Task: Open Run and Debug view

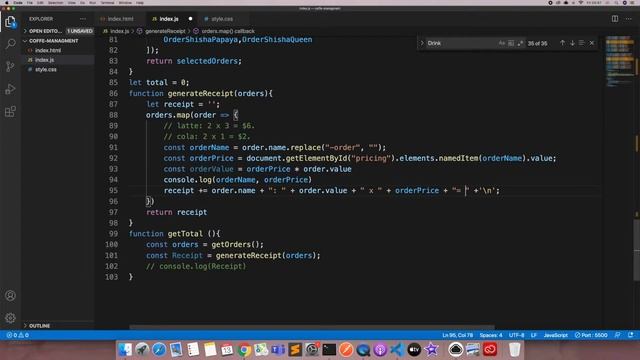Action: [x=11, y=89]
